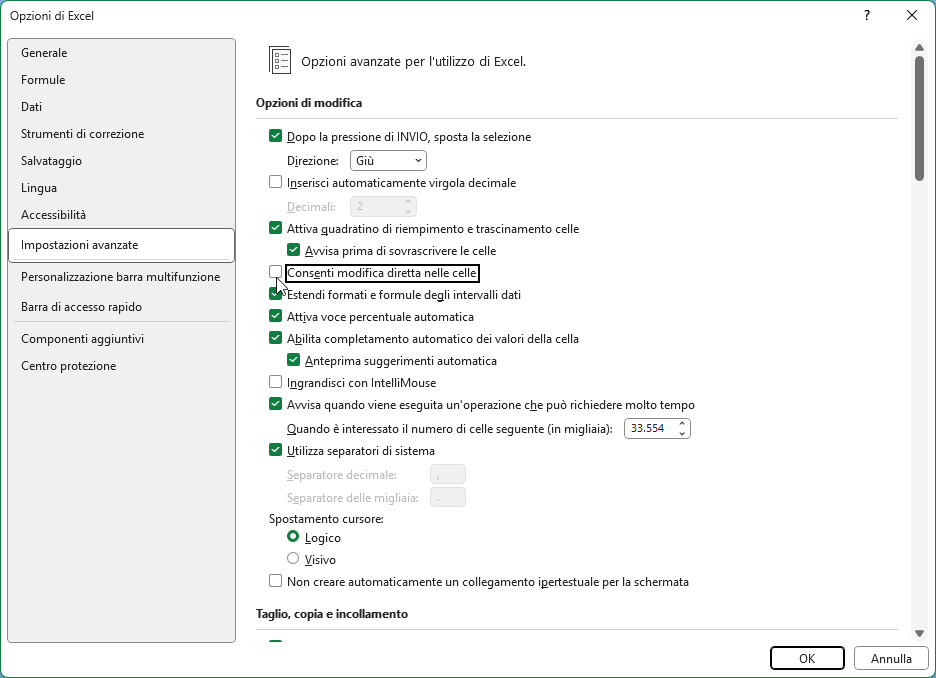Open the Generale category

click(x=122, y=53)
